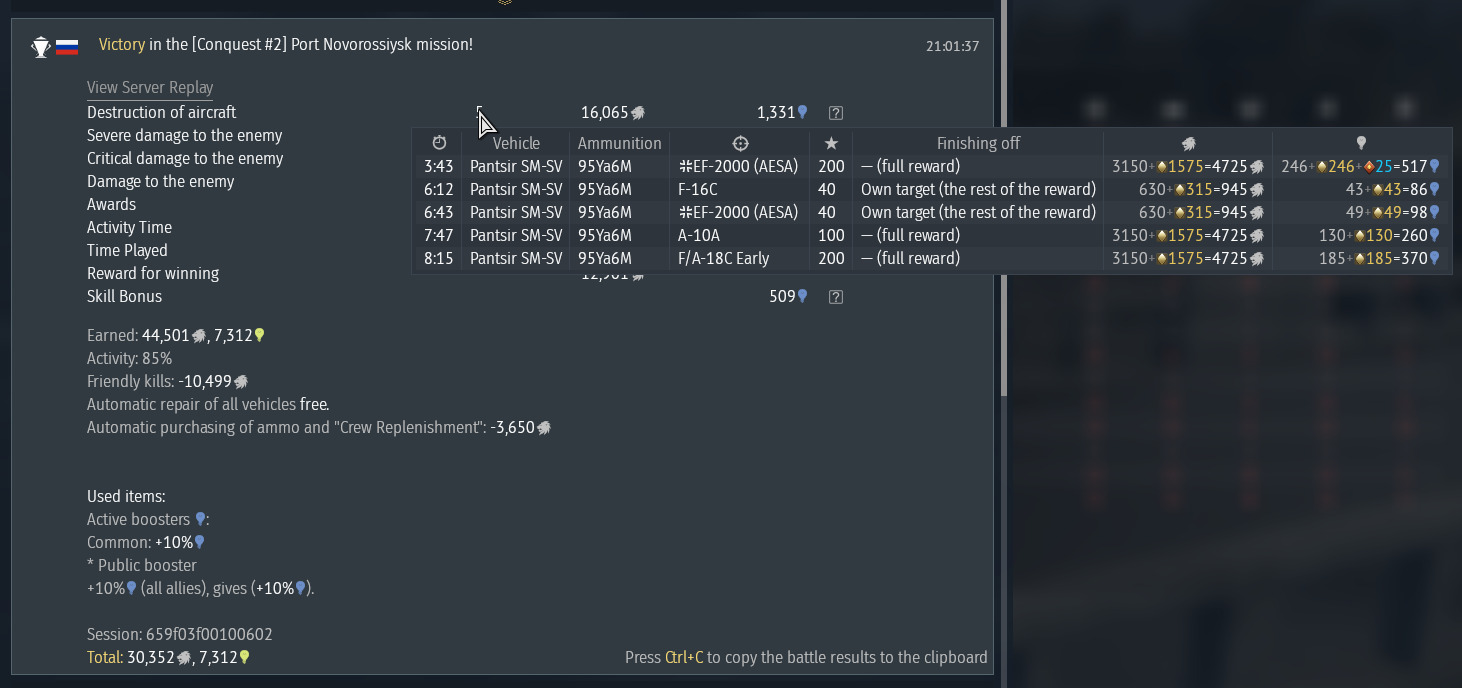Open help icon beside Destruction of aircraft
This screenshot has height=688, width=1462.
[836, 113]
